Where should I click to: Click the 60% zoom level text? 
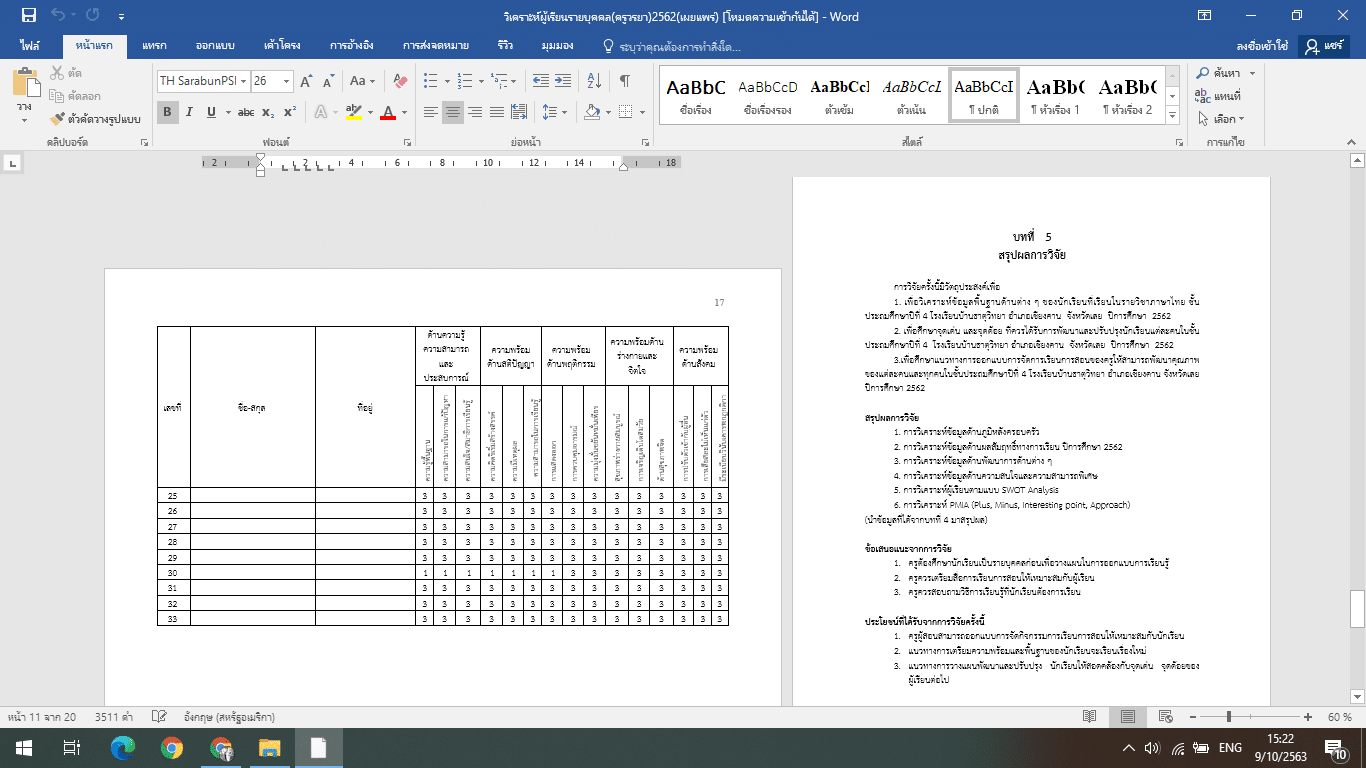point(1340,717)
